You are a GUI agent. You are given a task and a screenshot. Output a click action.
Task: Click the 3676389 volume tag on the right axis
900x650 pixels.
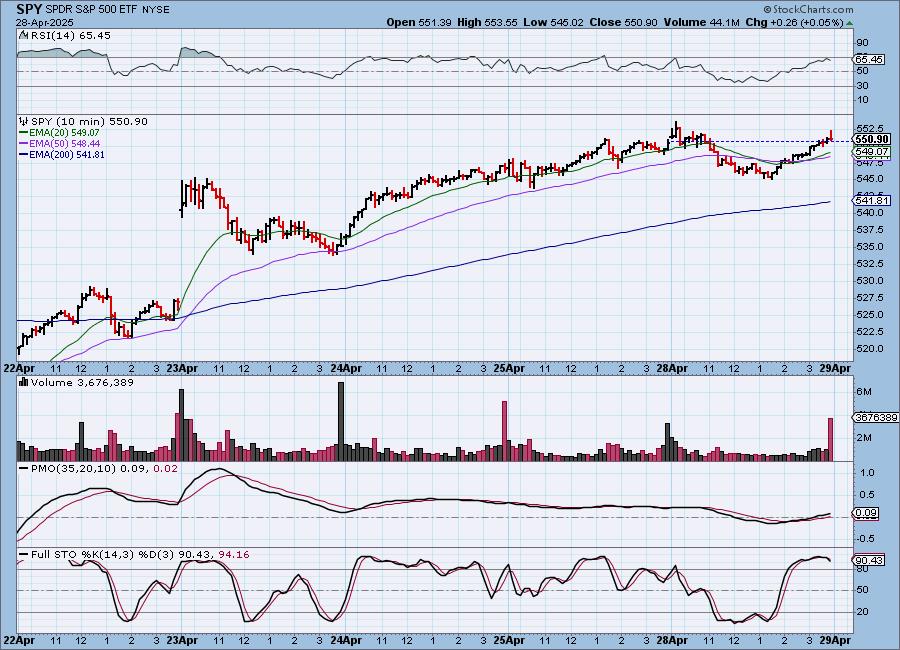(876, 417)
